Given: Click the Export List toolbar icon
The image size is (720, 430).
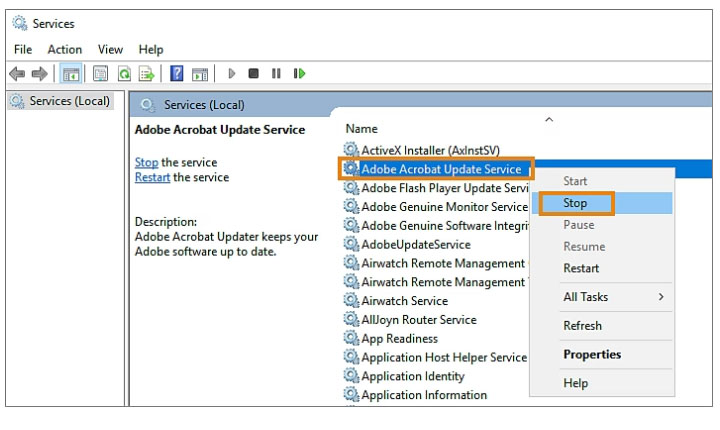Looking at the screenshot, I should (146, 74).
